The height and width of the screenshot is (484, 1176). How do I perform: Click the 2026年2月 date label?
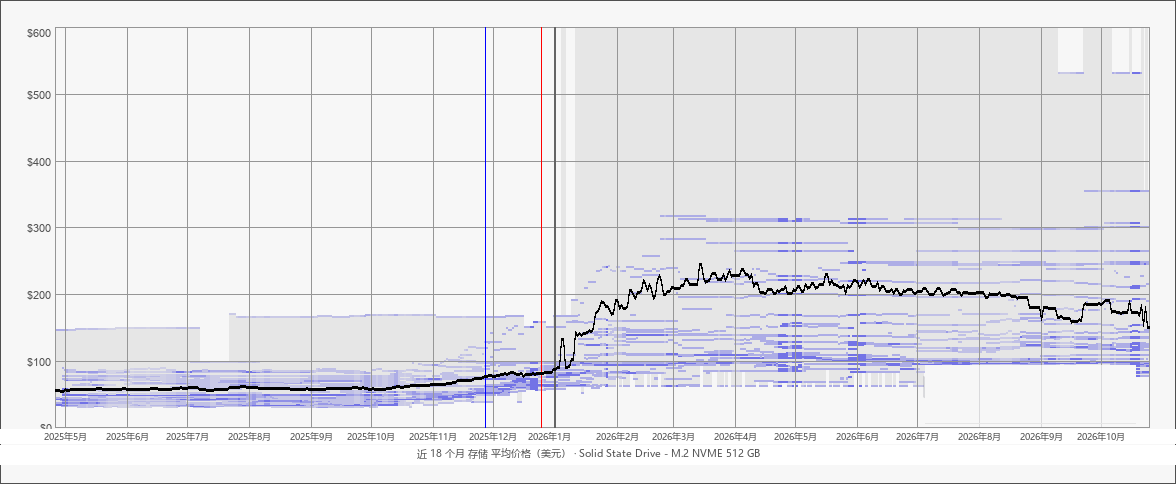617,436
